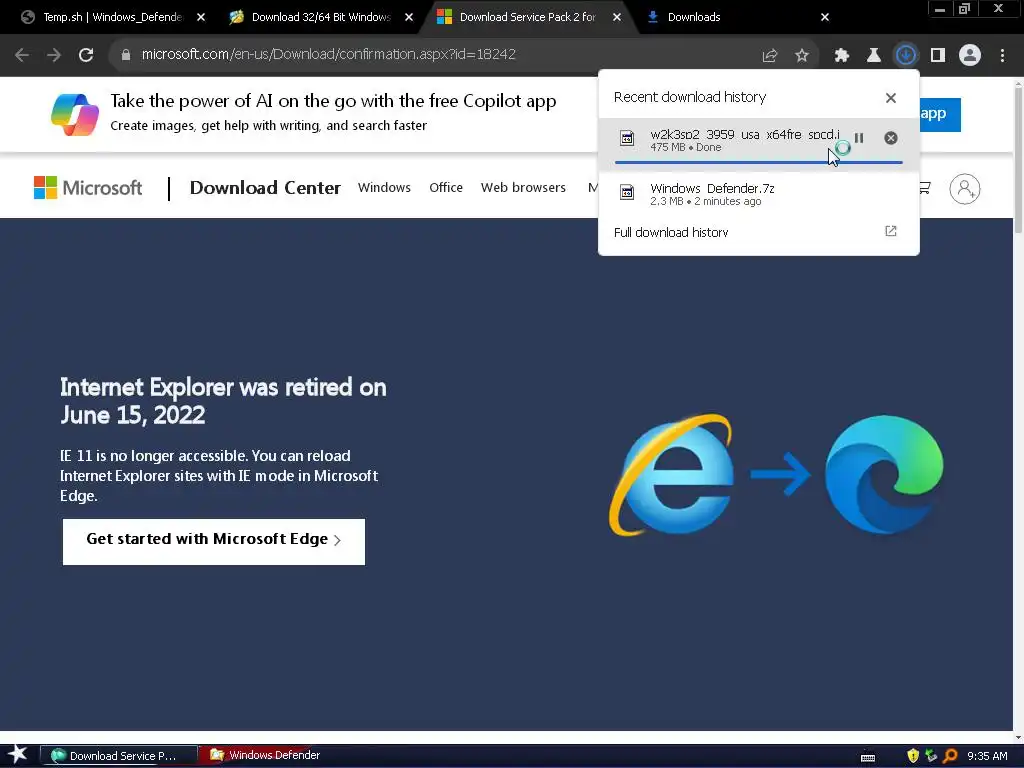Click the Copilot app logo
This screenshot has width=1024, height=768.
pos(75,114)
